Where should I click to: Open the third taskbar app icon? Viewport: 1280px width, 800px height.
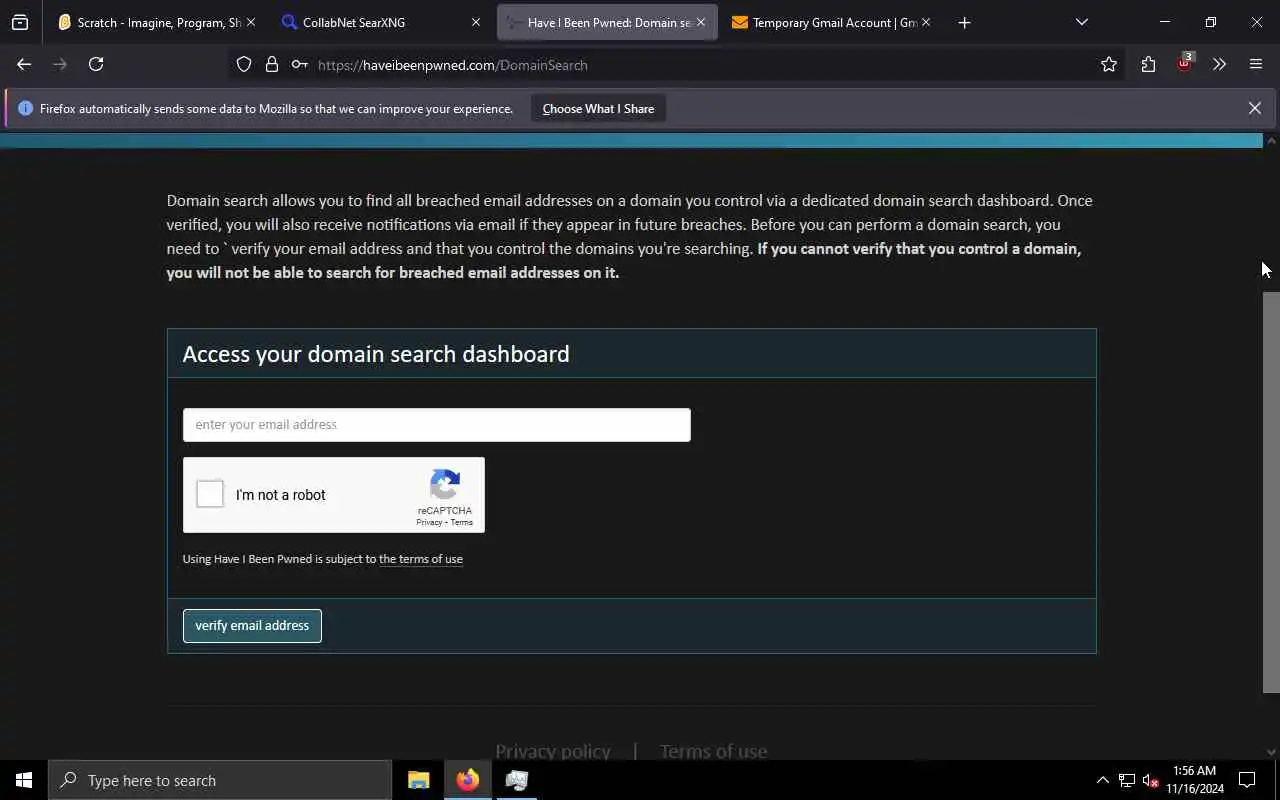click(516, 780)
